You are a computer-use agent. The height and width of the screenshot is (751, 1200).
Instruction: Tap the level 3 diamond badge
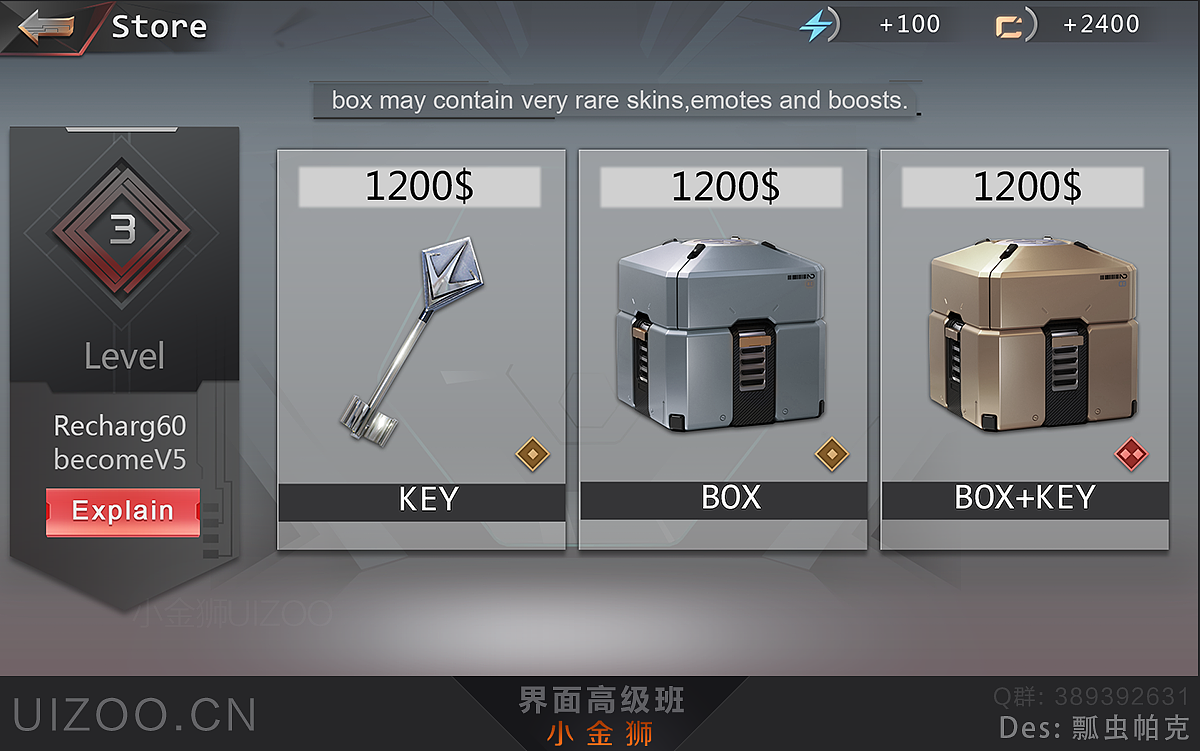(x=123, y=232)
